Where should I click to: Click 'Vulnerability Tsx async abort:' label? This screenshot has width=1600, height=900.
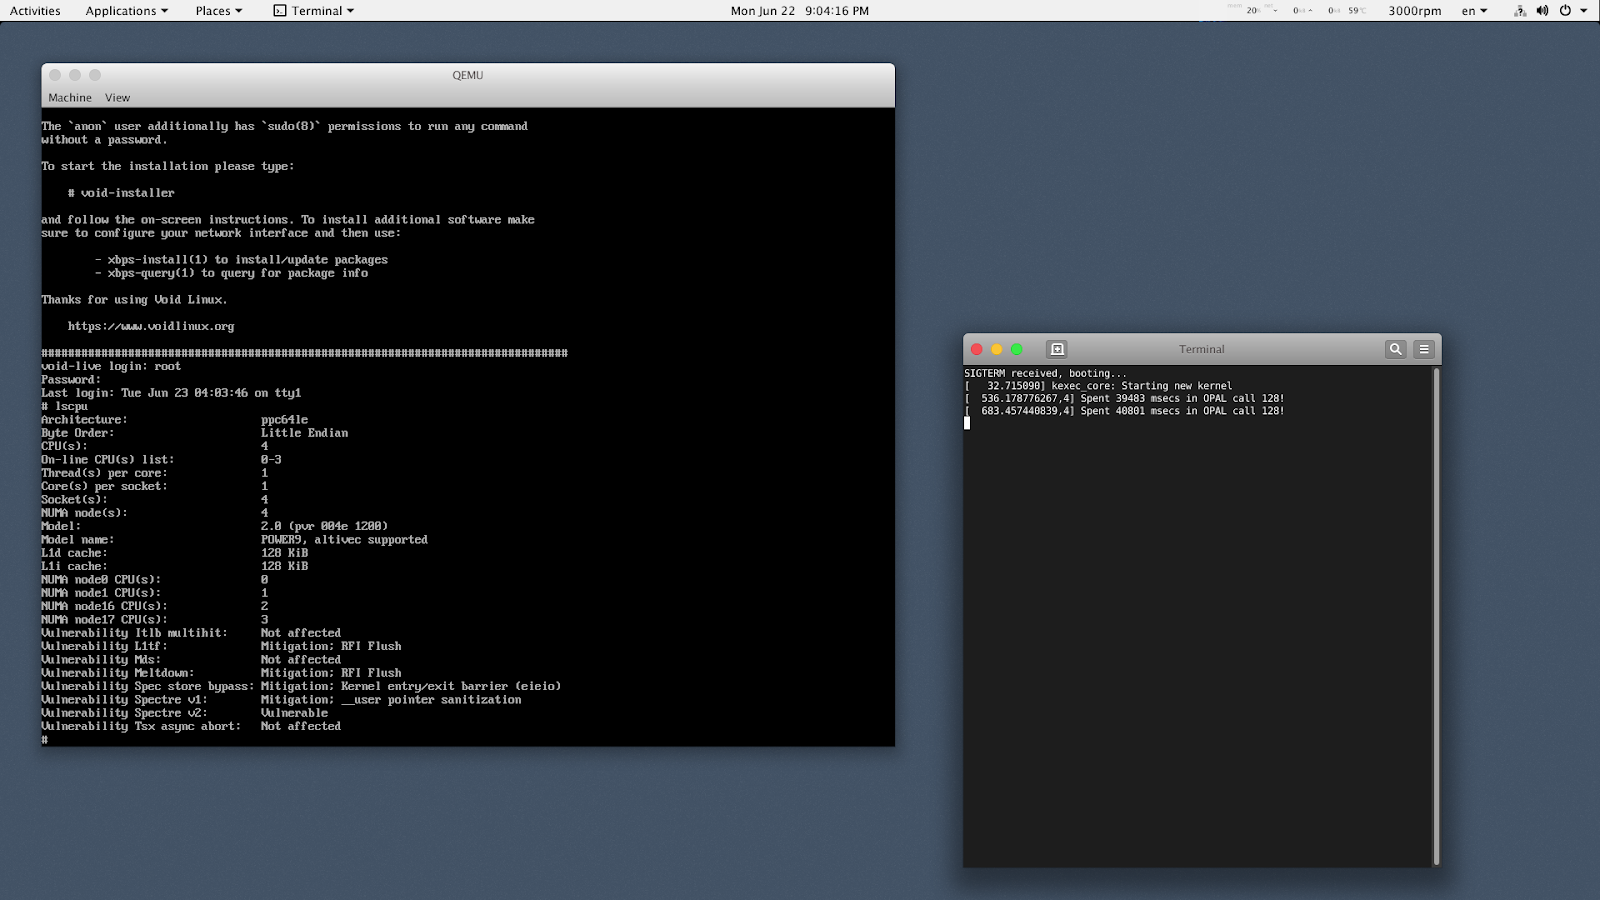coord(141,727)
